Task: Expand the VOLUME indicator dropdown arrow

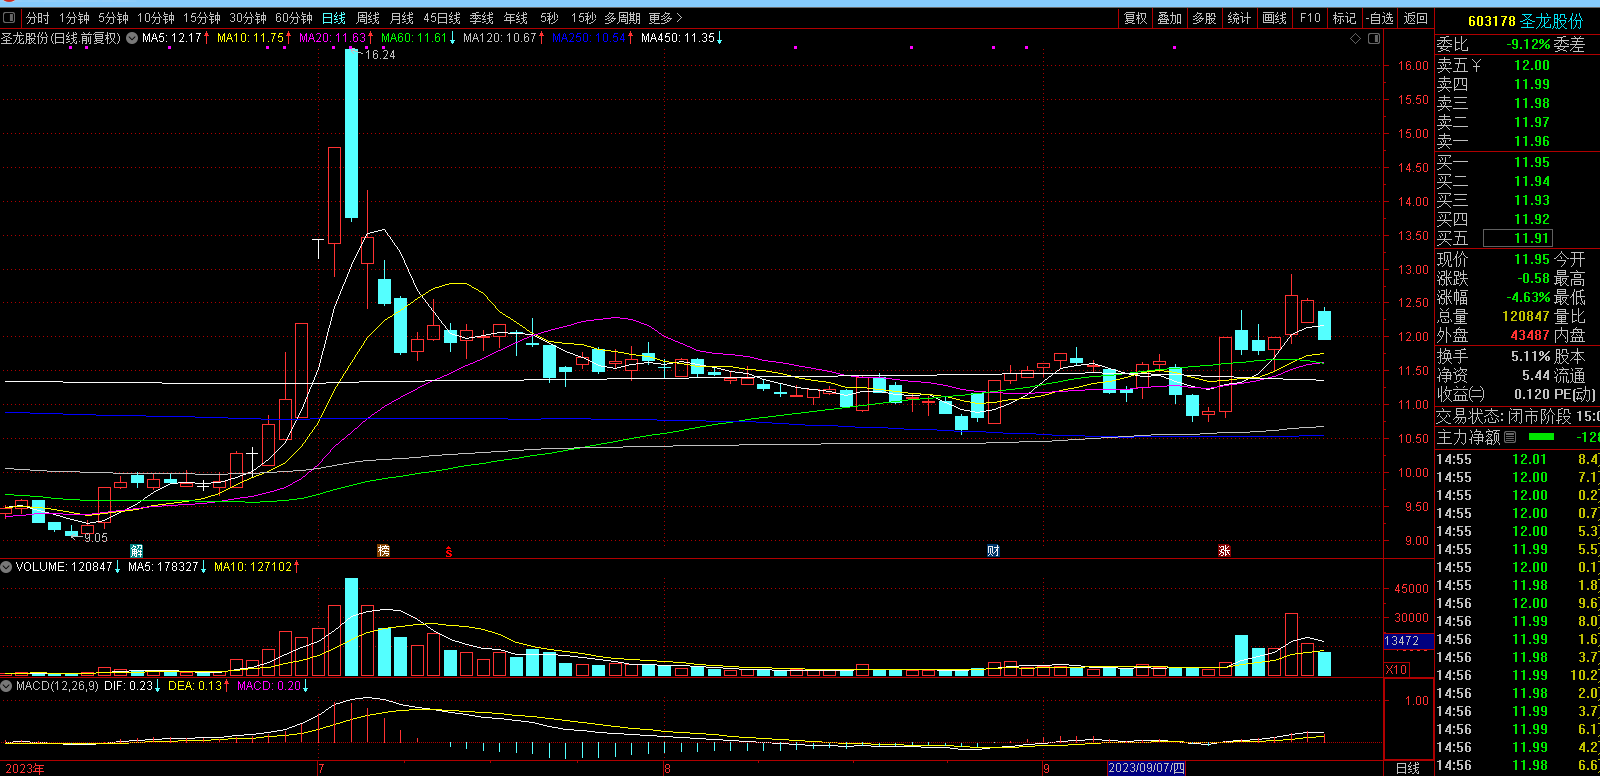Action: point(7,567)
